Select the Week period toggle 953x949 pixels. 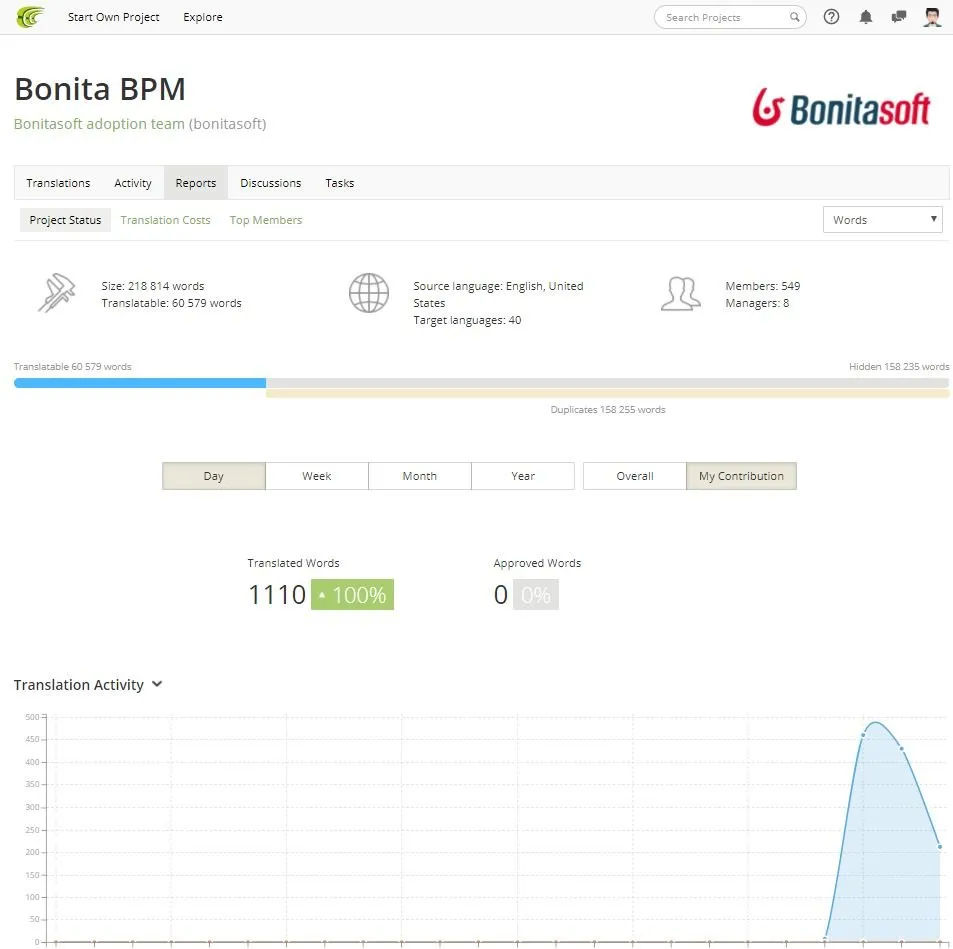pyautogui.click(x=317, y=476)
